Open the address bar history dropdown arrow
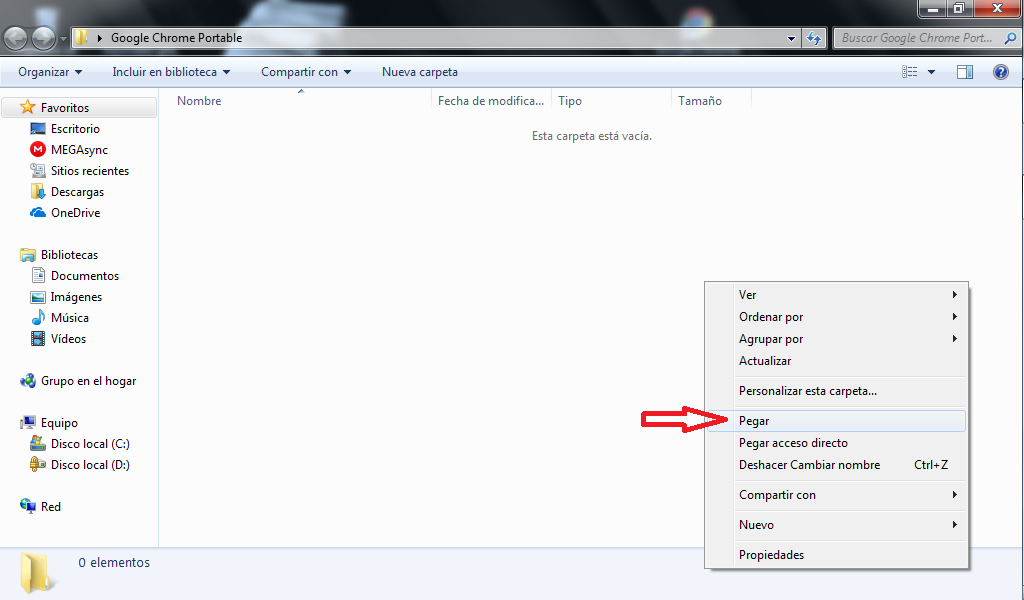1024x600 pixels. coord(792,39)
